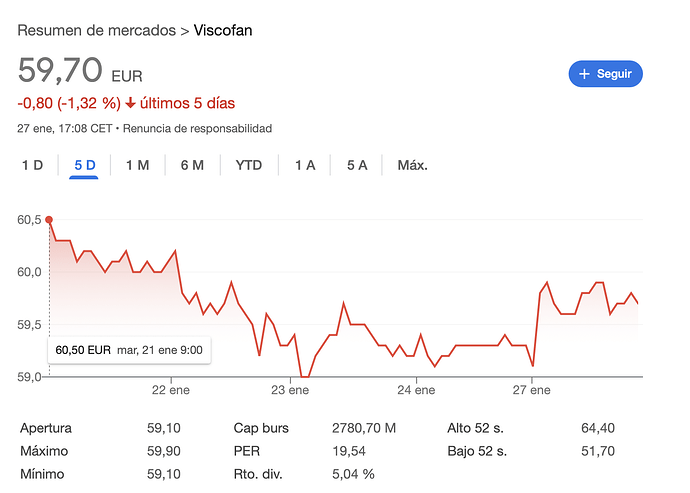Switch to the 1 M range tab
The width and height of the screenshot is (690, 493).
click(137, 165)
